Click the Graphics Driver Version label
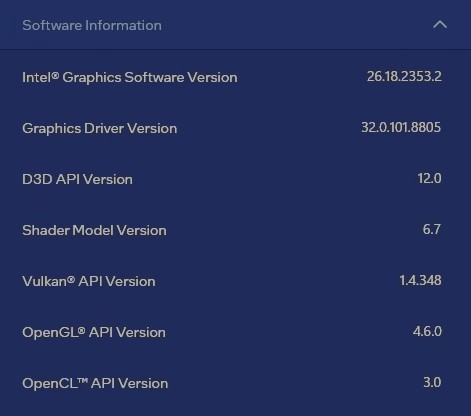Viewport: 471px width, 416px height. pyautogui.click(x=100, y=129)
